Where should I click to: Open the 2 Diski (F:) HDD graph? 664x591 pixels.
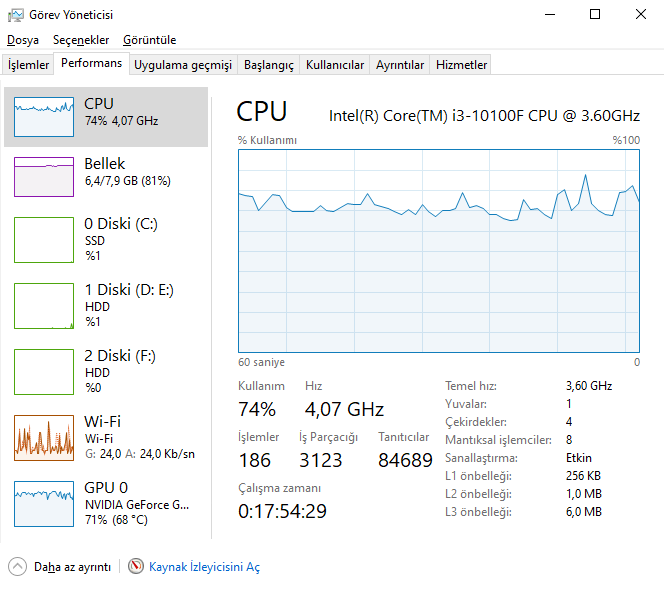pos(44,371)
